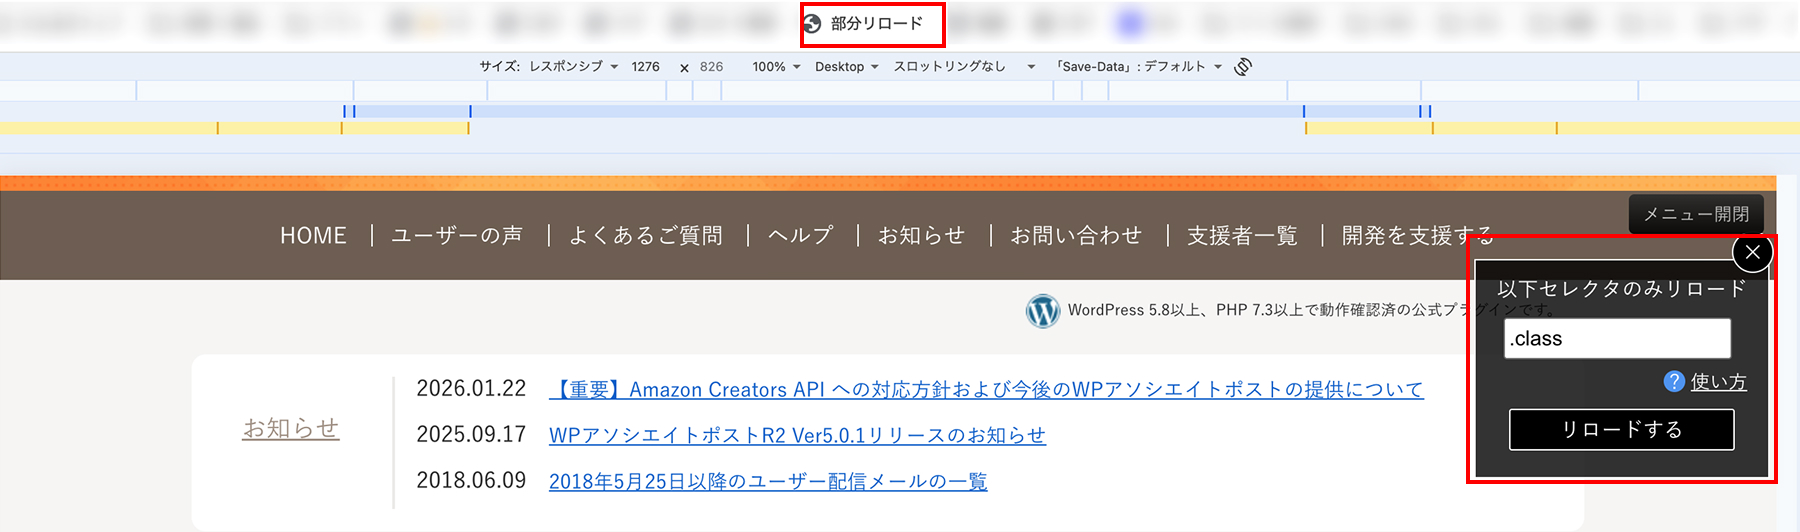The image size is (1800, 532).
Task: Expand the 100% zoom dropdown
Action: pyautogui.click(x=776, y=67)
